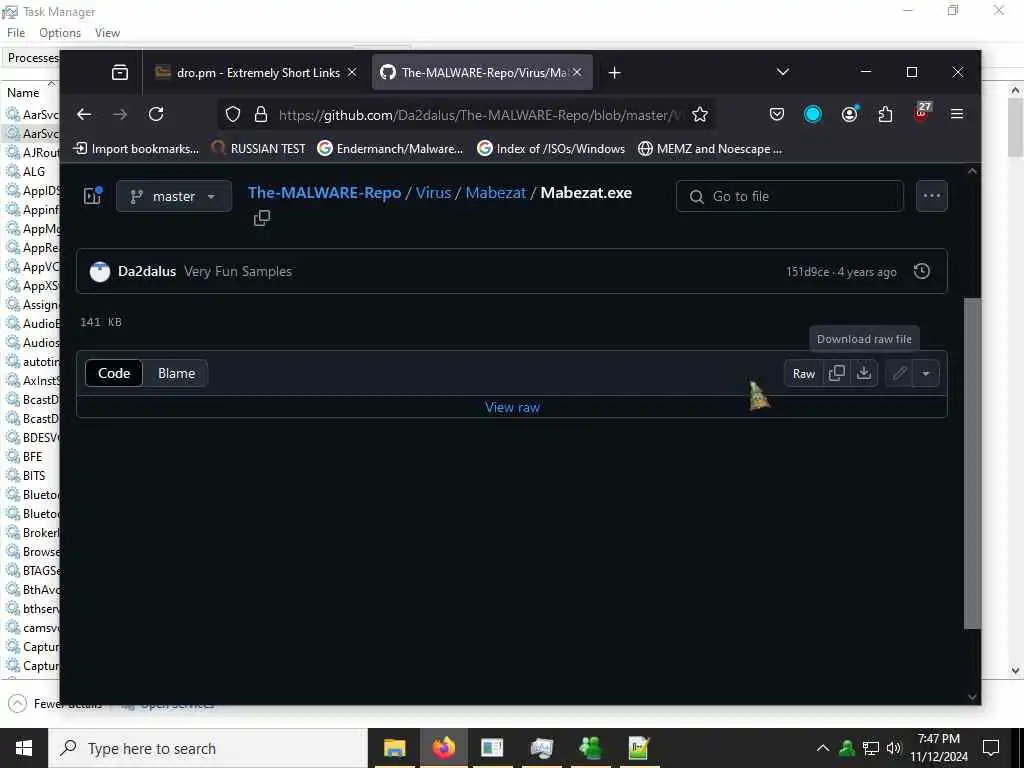
Task: Open Firefox account icon
Action: tap(850, 114)
